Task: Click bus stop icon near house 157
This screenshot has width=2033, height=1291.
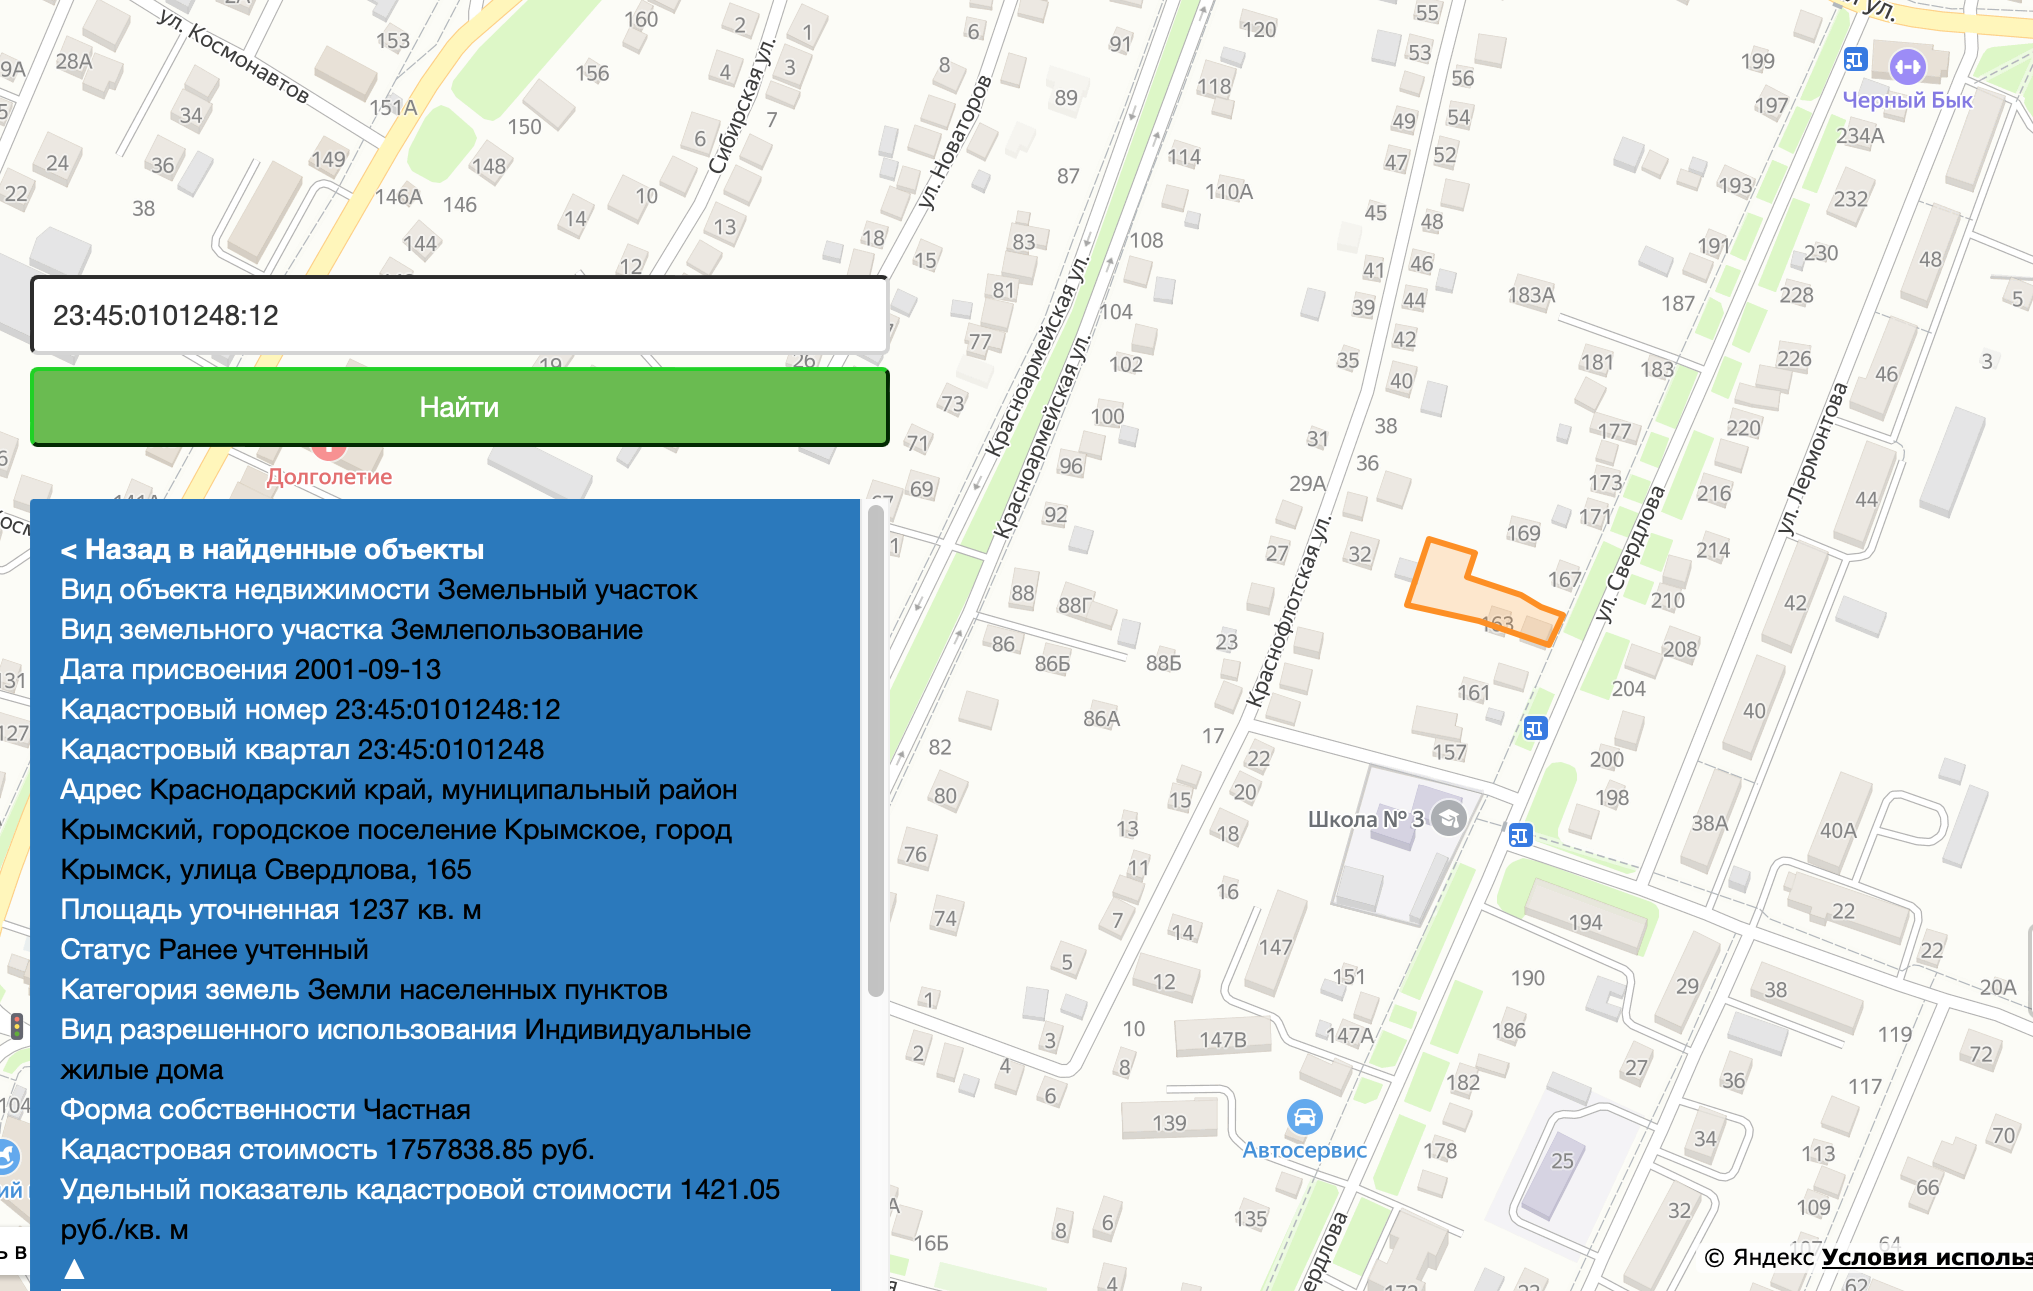Action: (x=1535, y=728)
